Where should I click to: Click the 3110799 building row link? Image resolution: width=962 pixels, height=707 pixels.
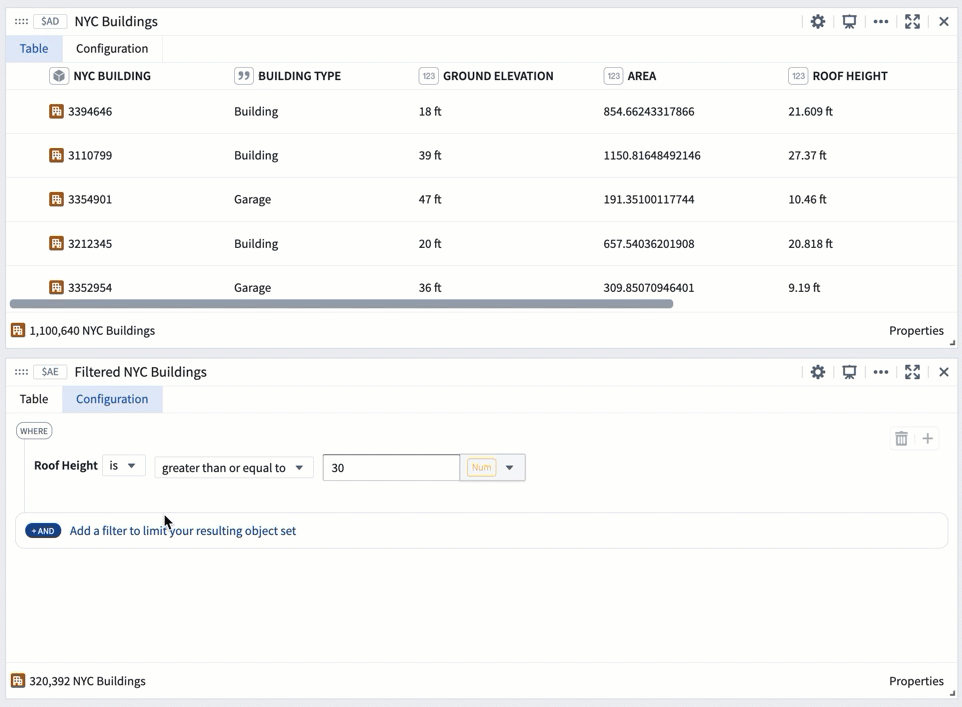(90, 155)
